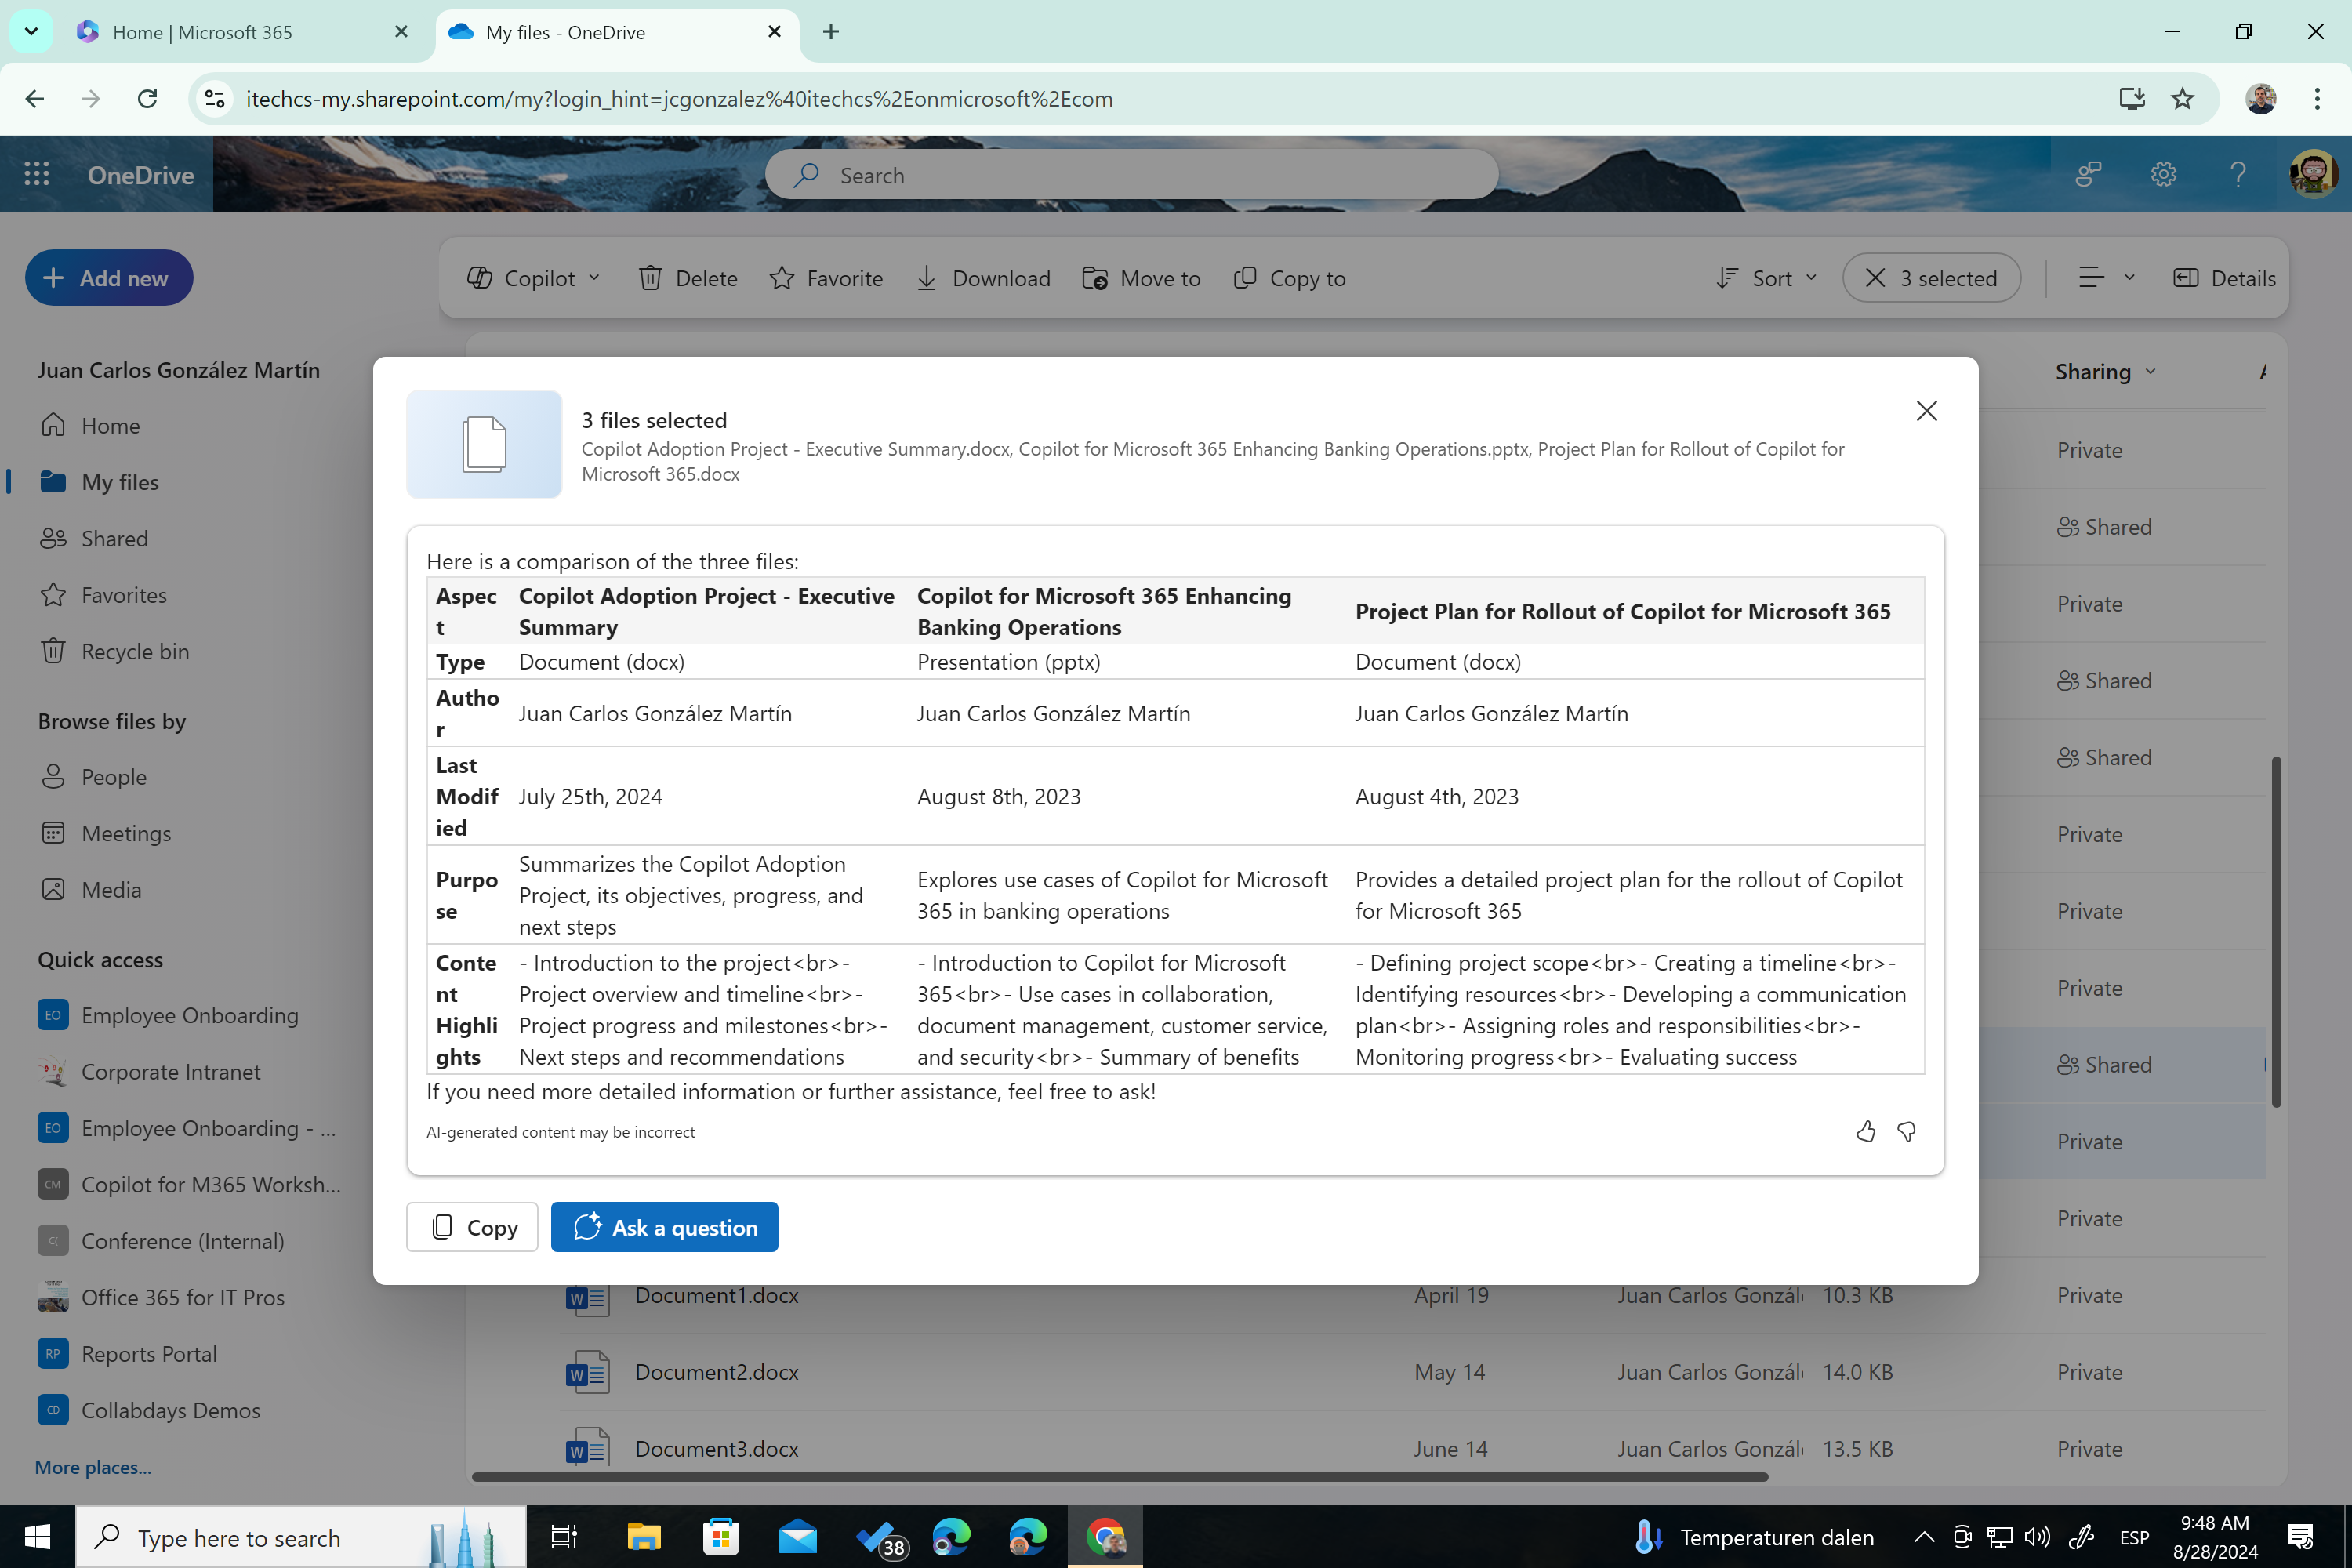This screenshot has height=1568, width=2352.
Task: Close the Copilot comparison dialog
Action: click(1926, 411)
